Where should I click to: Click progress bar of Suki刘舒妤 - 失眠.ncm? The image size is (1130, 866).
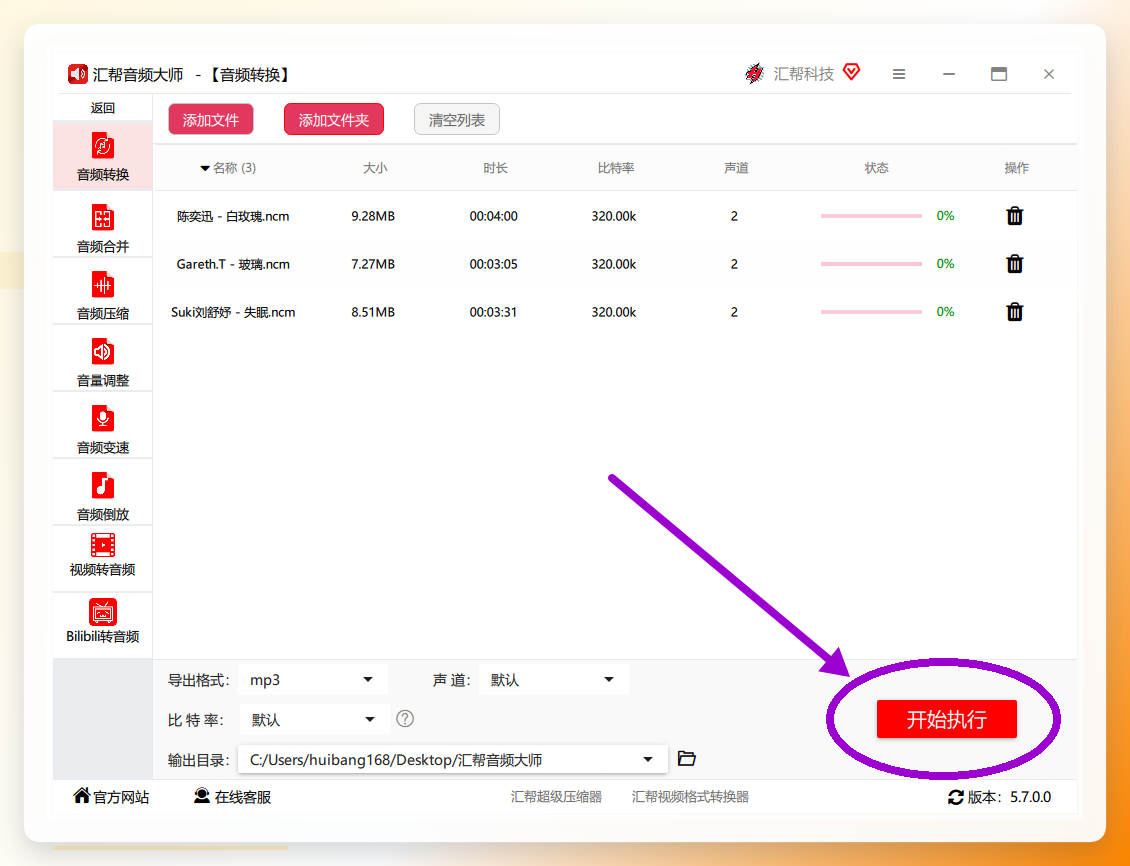point(871,312)
